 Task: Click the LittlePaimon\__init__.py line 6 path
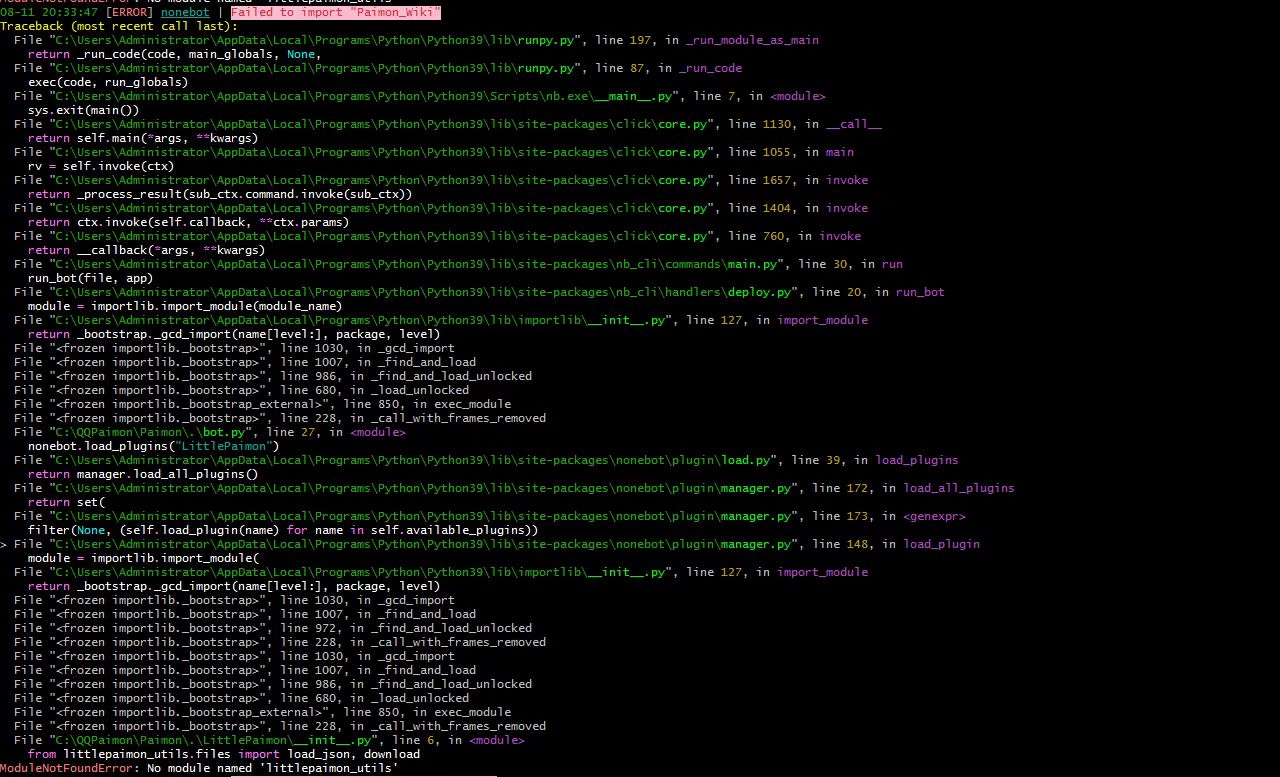tap(213, 740)
